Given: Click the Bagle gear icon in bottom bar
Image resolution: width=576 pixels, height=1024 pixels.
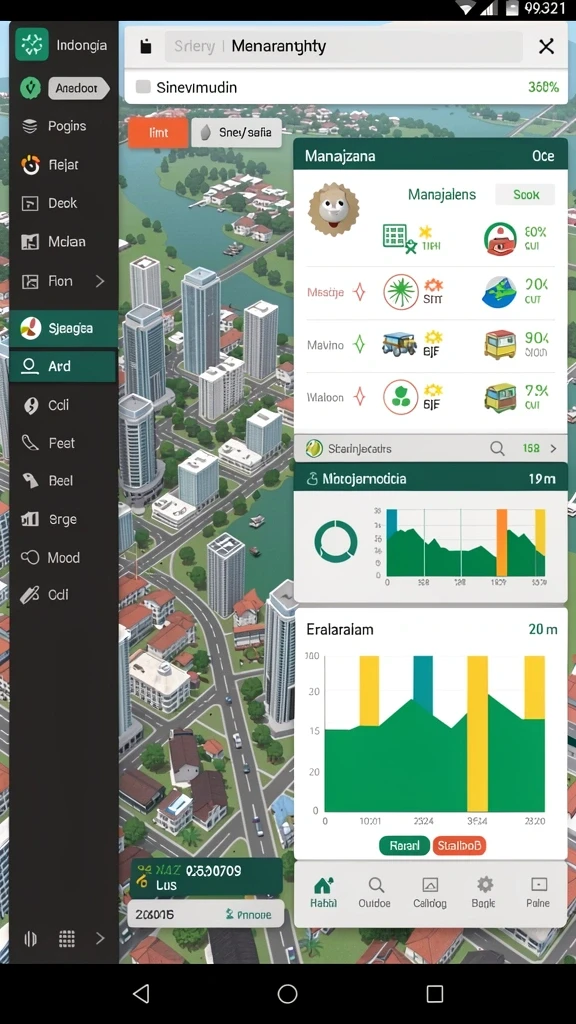Looking at the screenshot, I should (485, 885).
